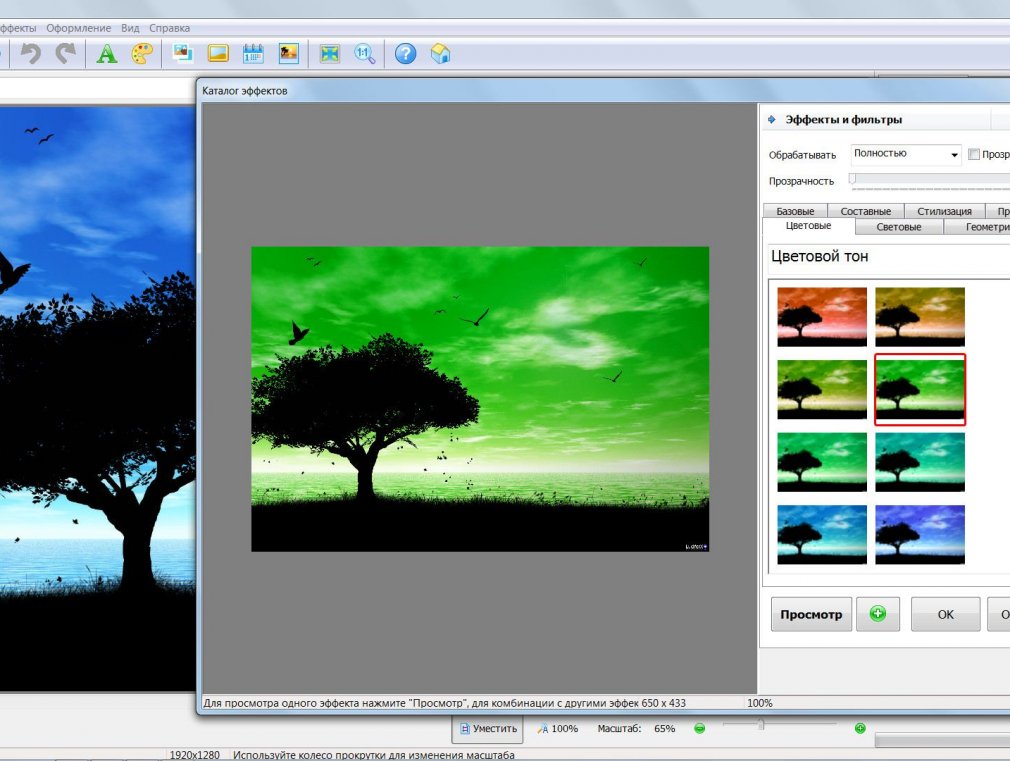Click the 100% actual size icon
Viewport: 1010px width, 761px height.
(x=557, y=729)
